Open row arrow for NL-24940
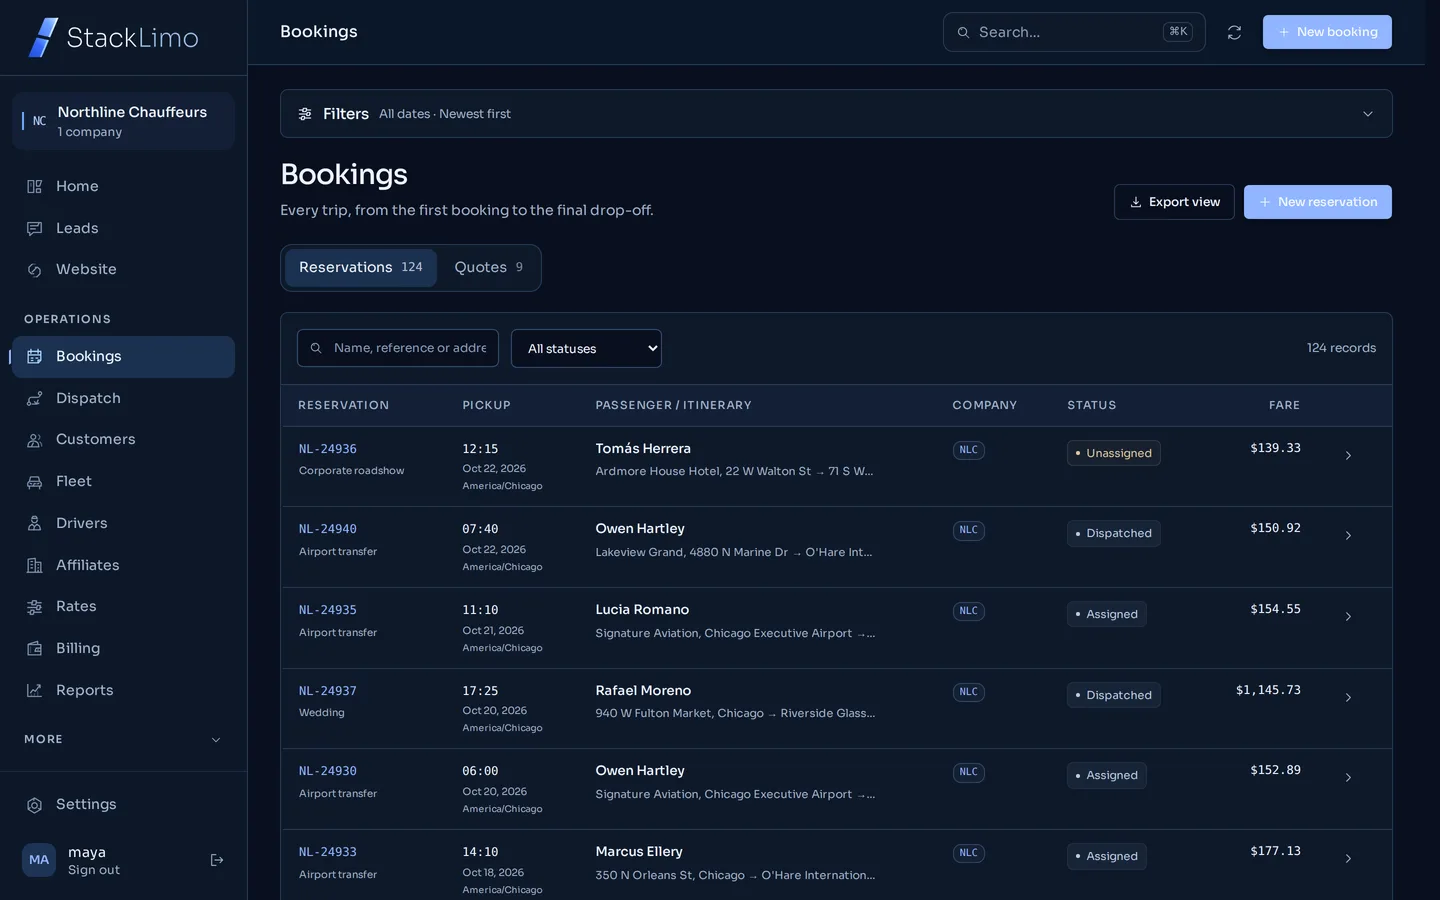The width and height of the screenshot is (1440, 900). [x=1348, y=536]
